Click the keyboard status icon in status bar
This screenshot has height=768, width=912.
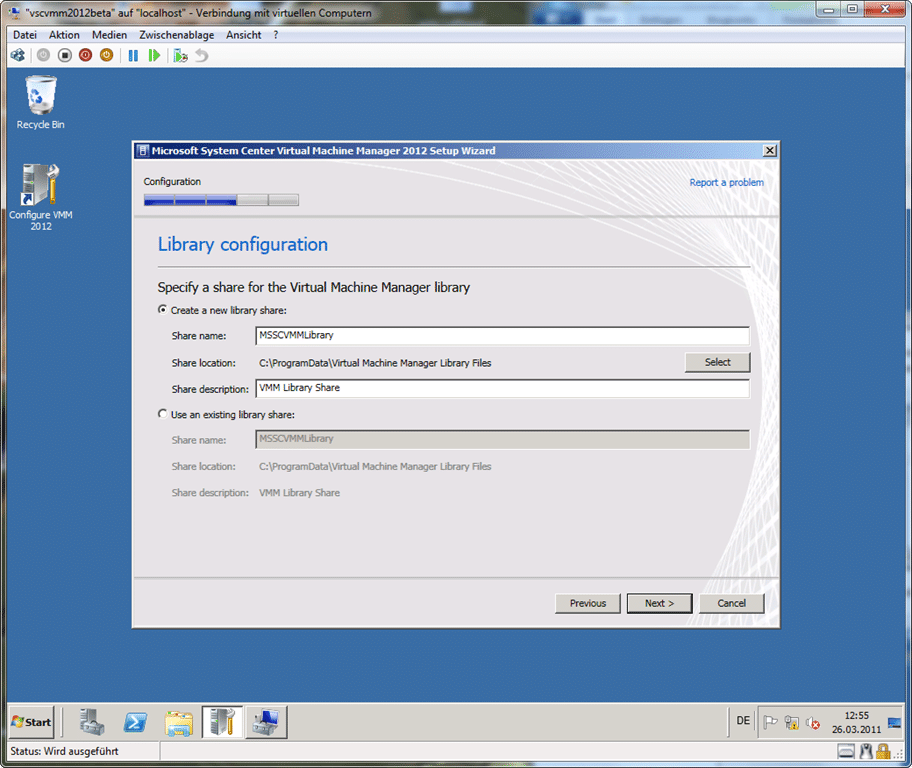tap(846, 752)
